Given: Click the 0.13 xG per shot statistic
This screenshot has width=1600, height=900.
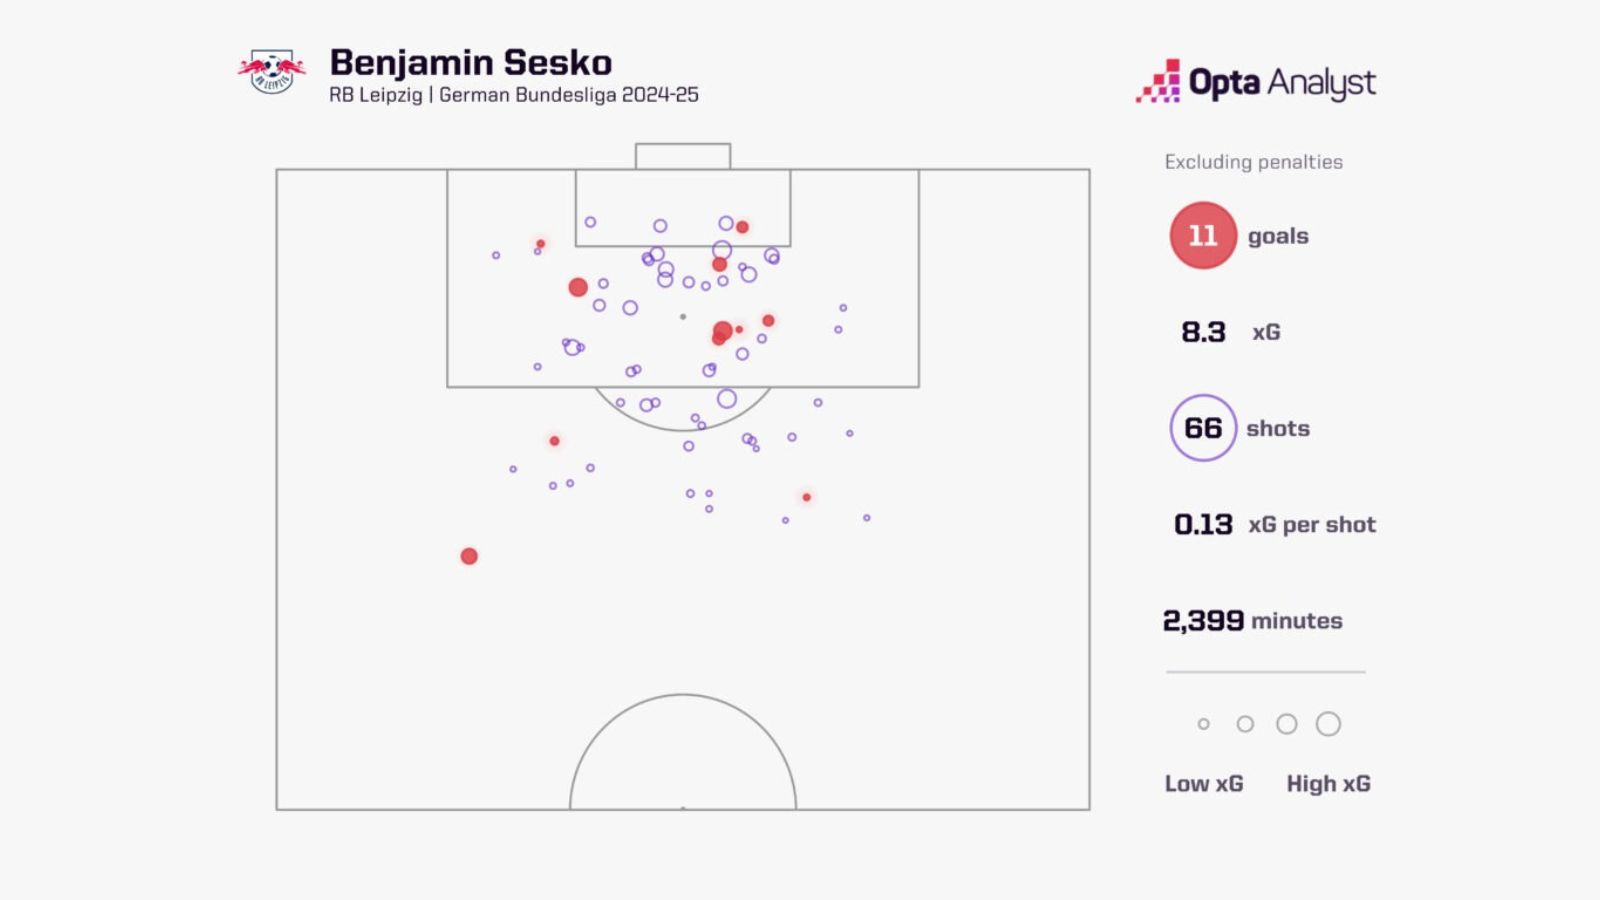Looking at the screenshot, I should pyautogui.click(x=1275, y=524).
